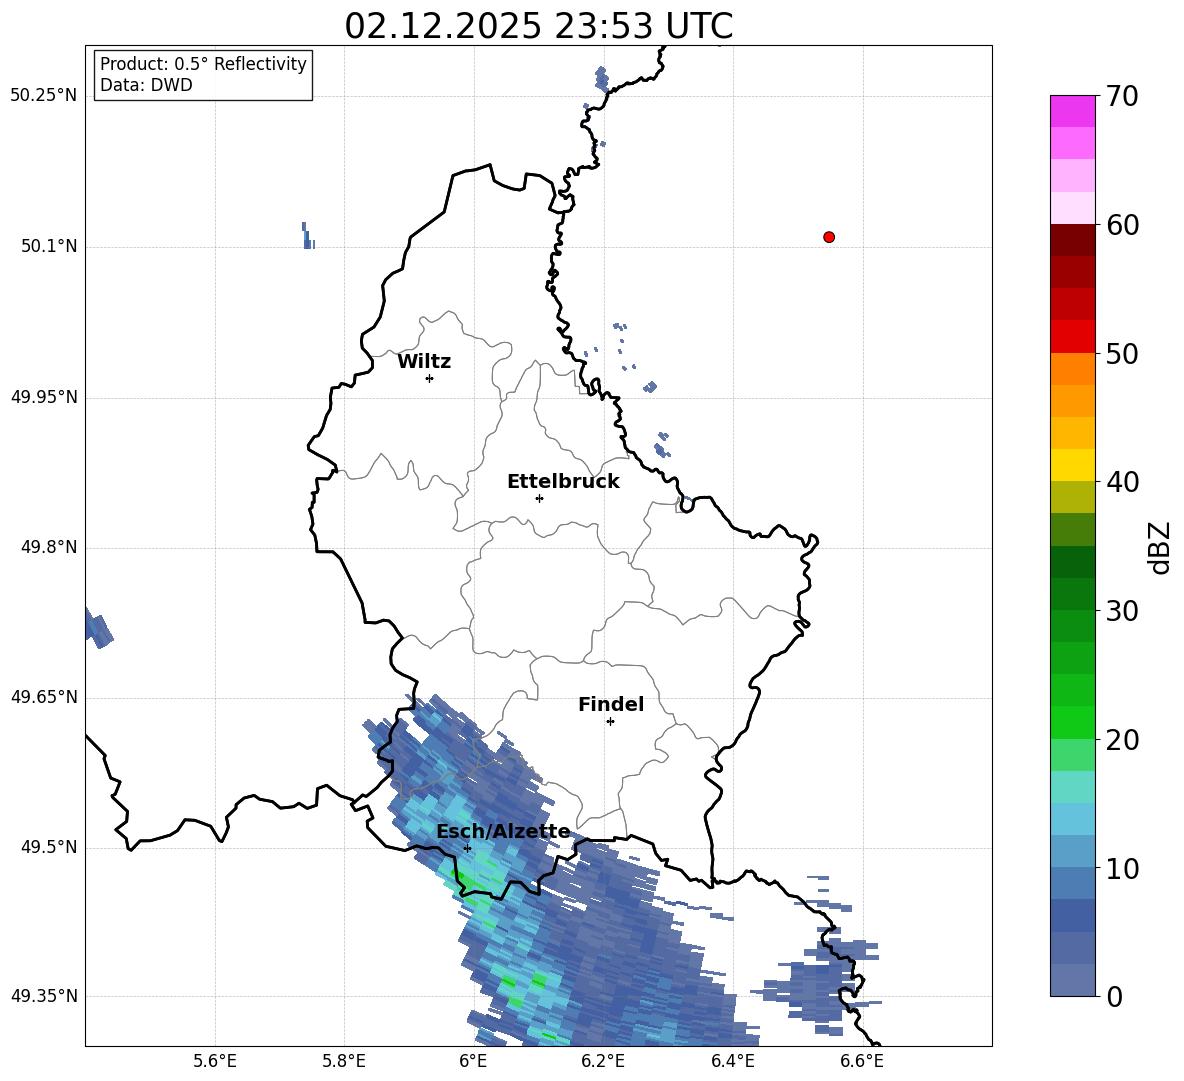Click the Findel city label
This screenshot has width=1184, height=1081.
coord(611,704)
